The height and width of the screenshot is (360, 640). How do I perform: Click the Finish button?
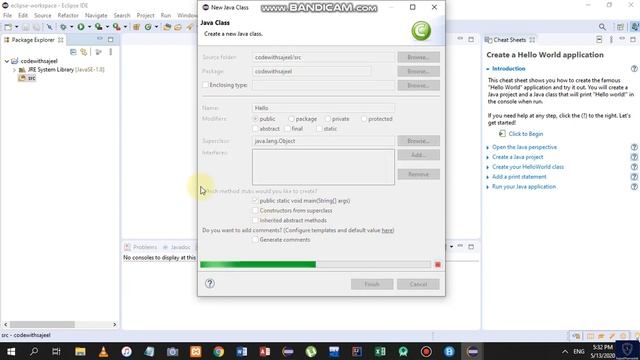pyautogui.click(x=372, y=284)
